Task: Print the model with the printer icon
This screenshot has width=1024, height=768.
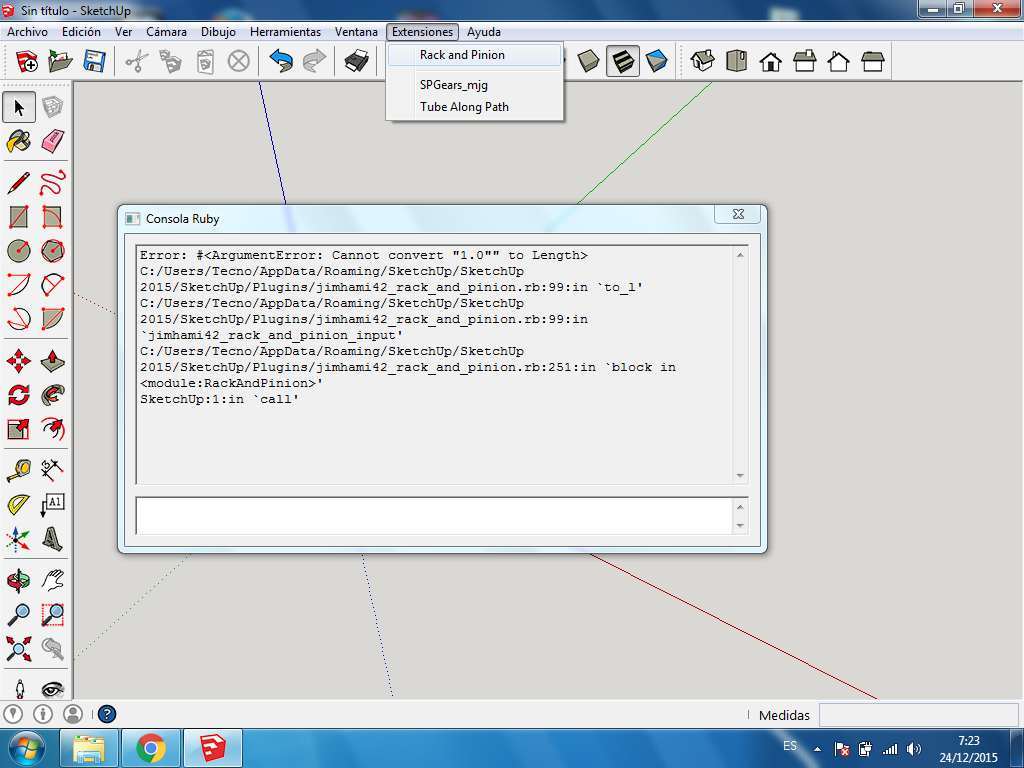Action: click(357, 61)
